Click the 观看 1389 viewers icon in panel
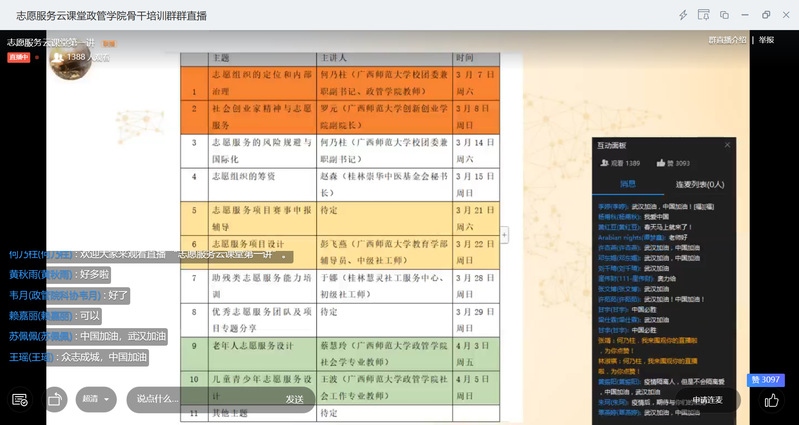 pyautogui.click(x=605, y=163)
